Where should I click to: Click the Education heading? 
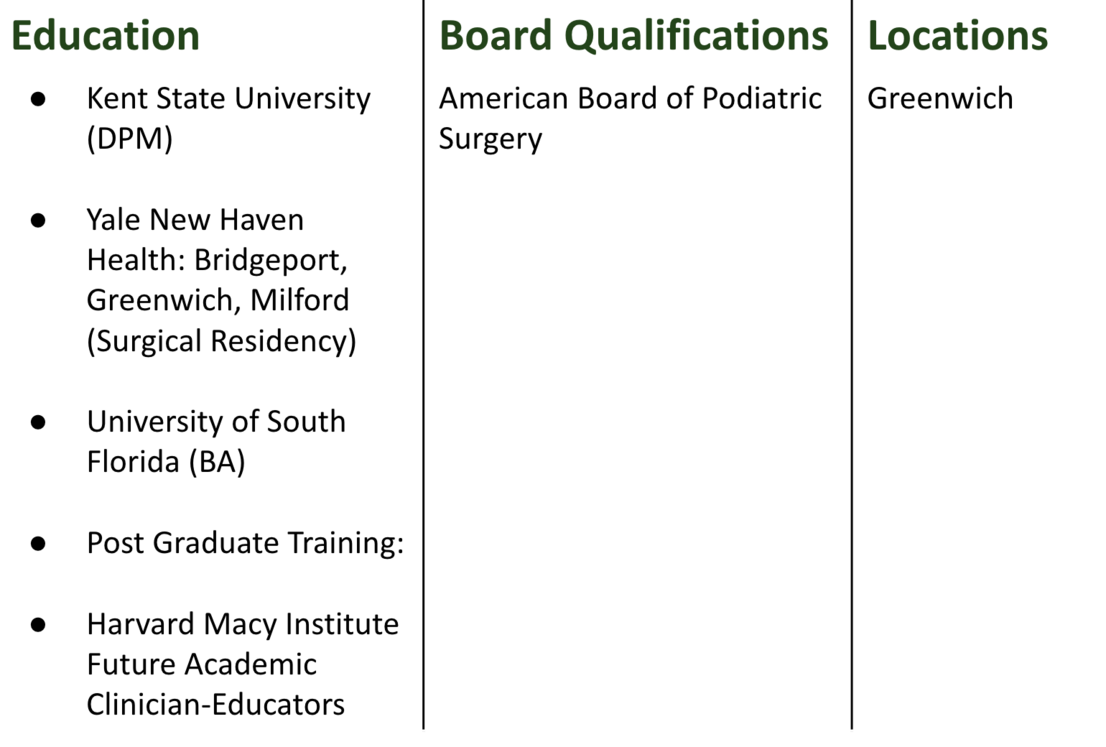(105, 36)
